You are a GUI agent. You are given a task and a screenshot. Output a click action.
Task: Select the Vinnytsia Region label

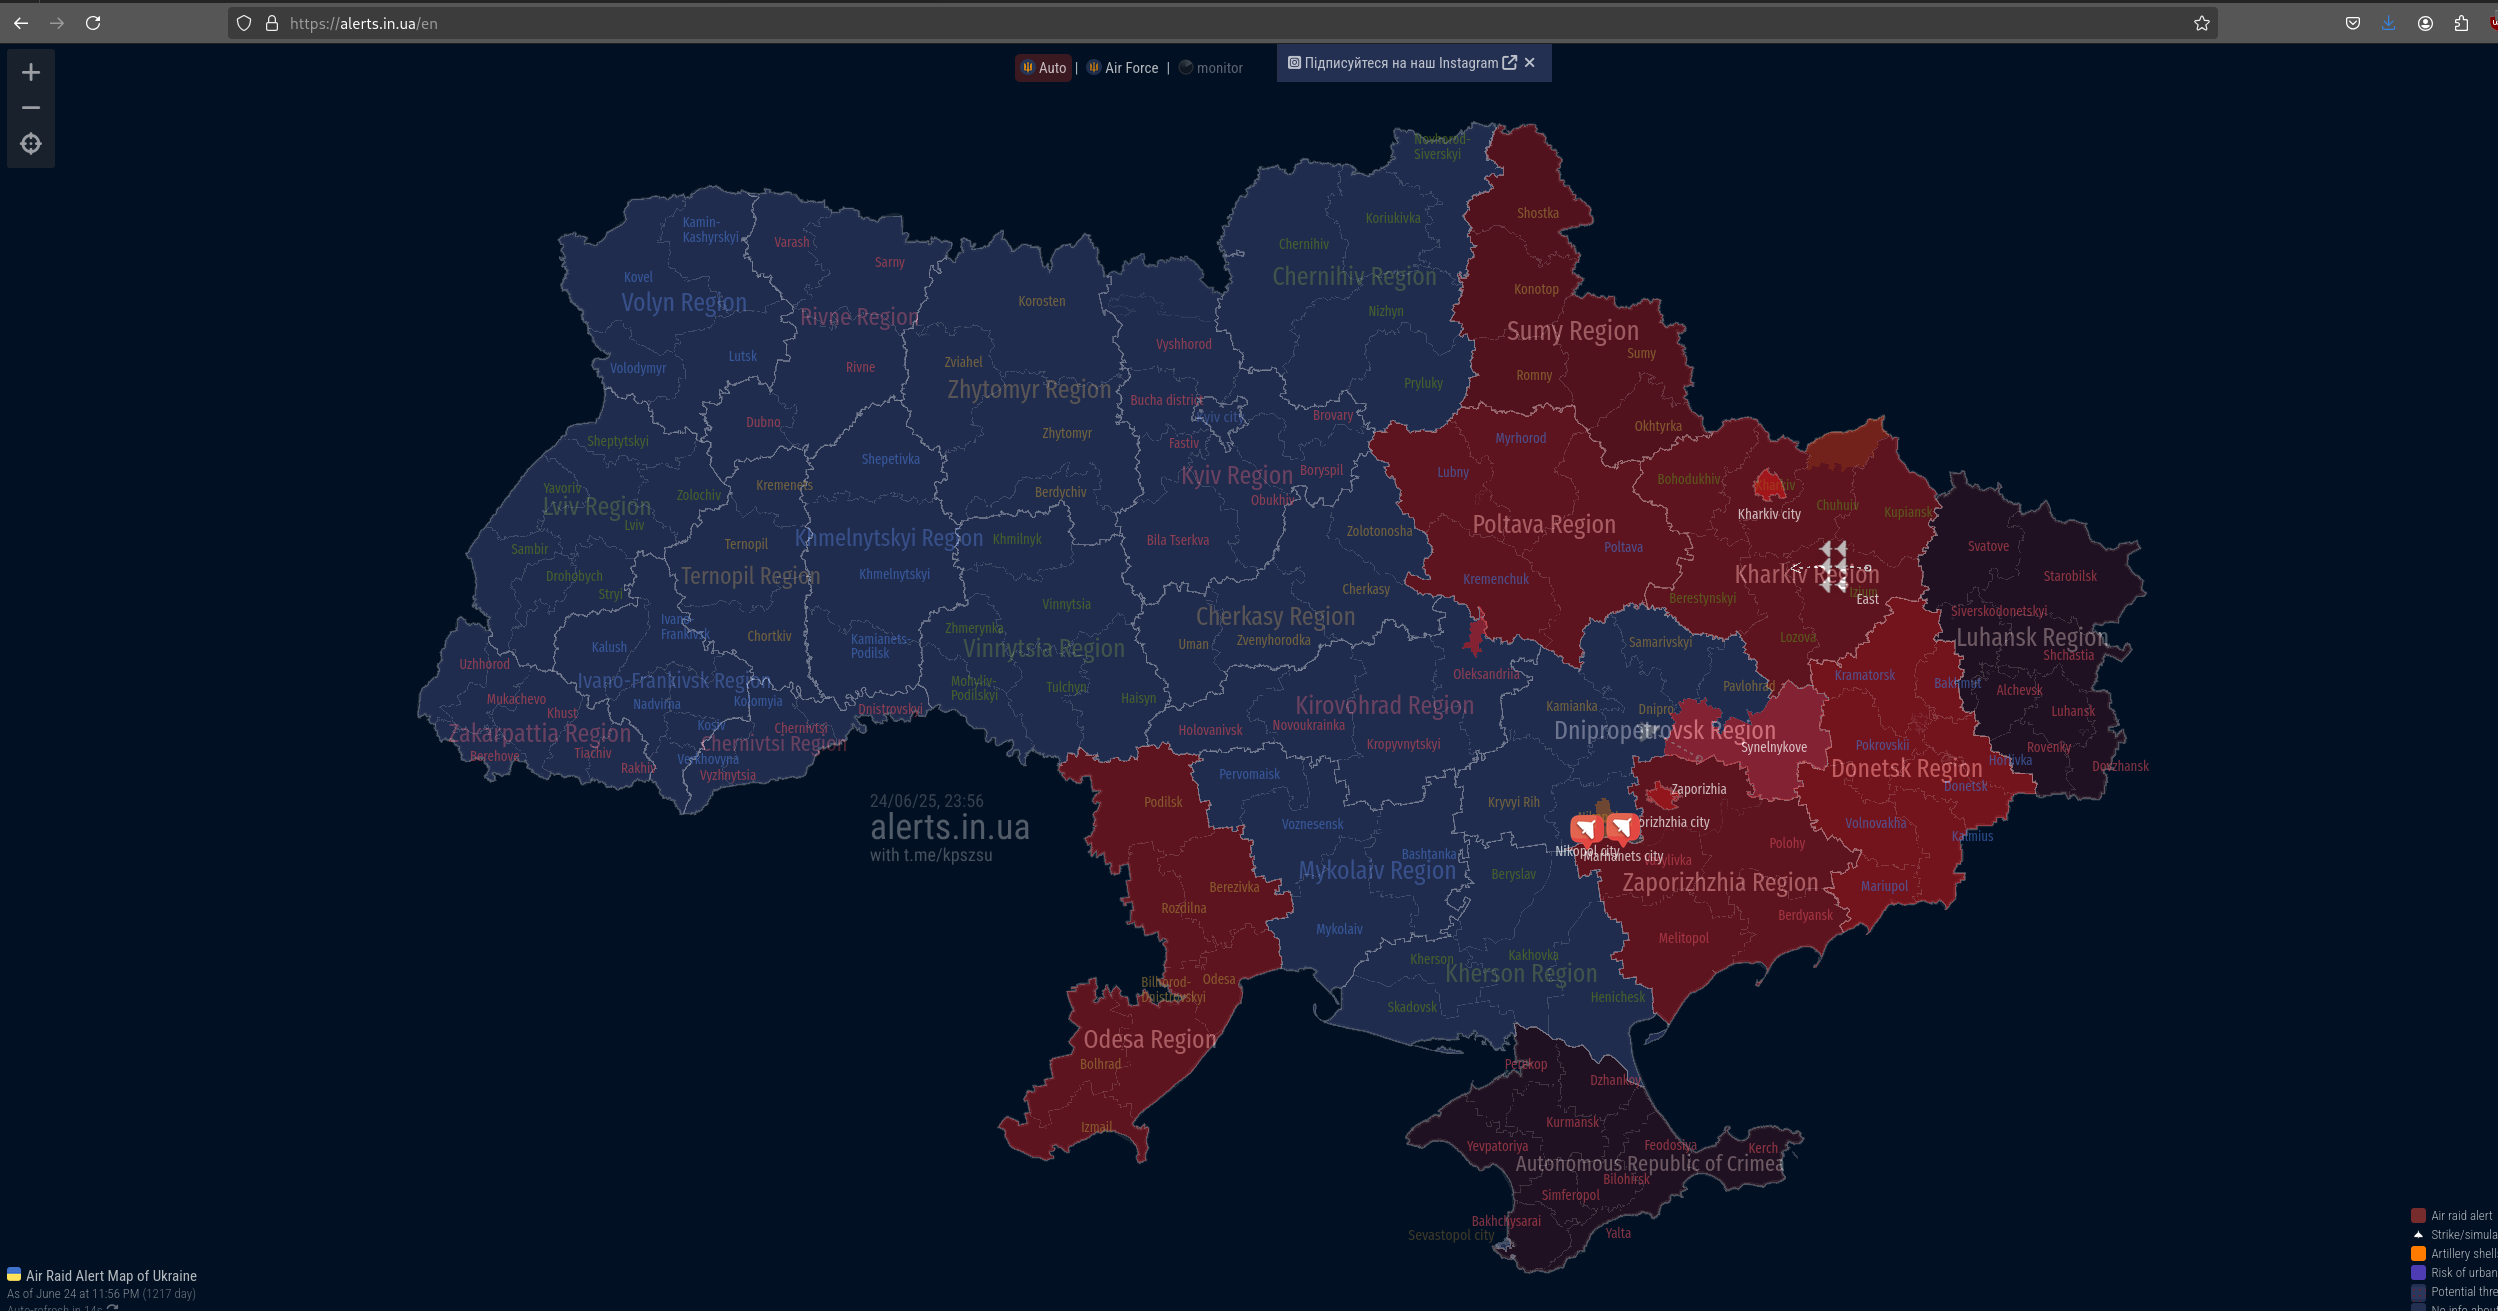[x=1044, y=649]
